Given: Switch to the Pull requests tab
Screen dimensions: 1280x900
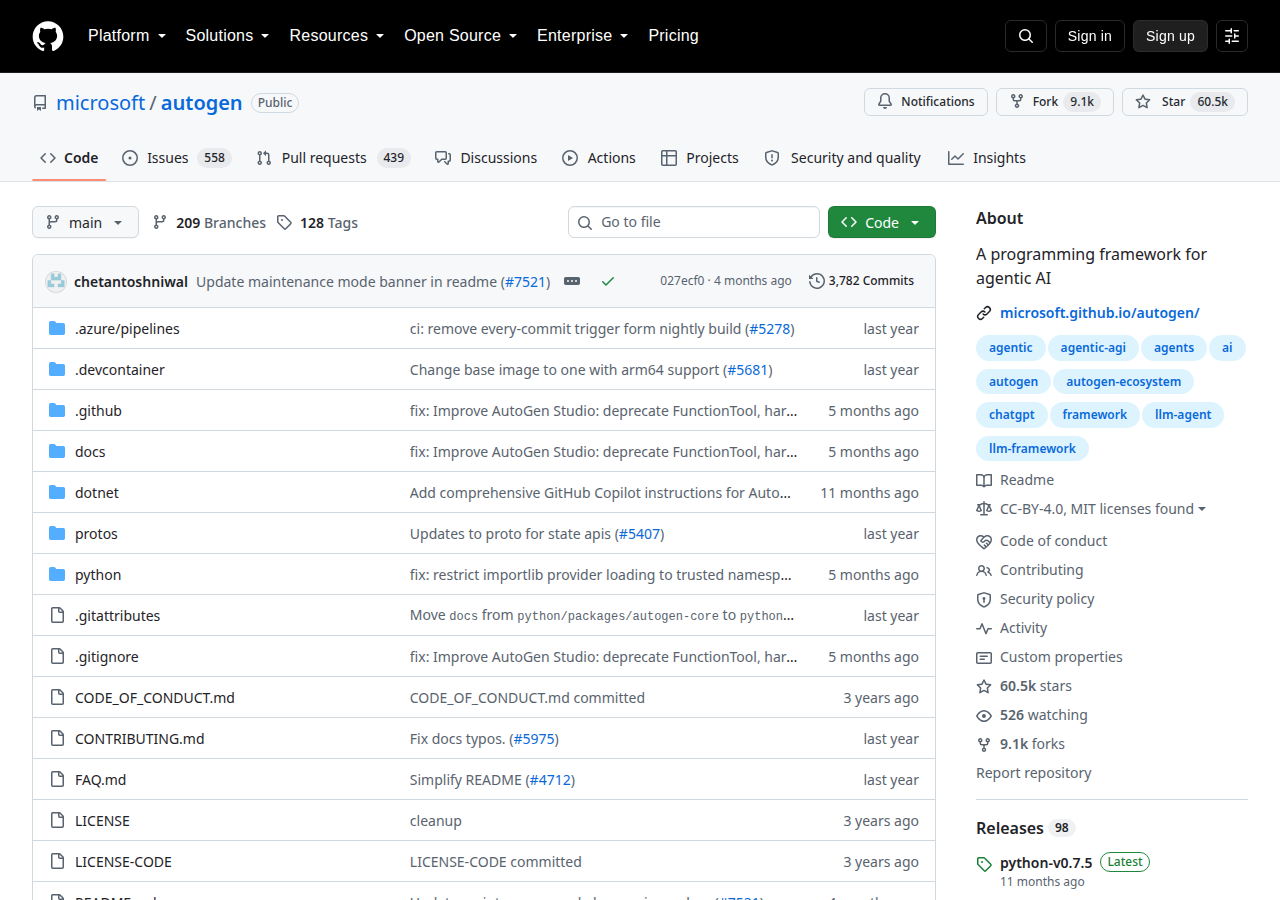Looking at the screenshot, I should tap(333, 158).
